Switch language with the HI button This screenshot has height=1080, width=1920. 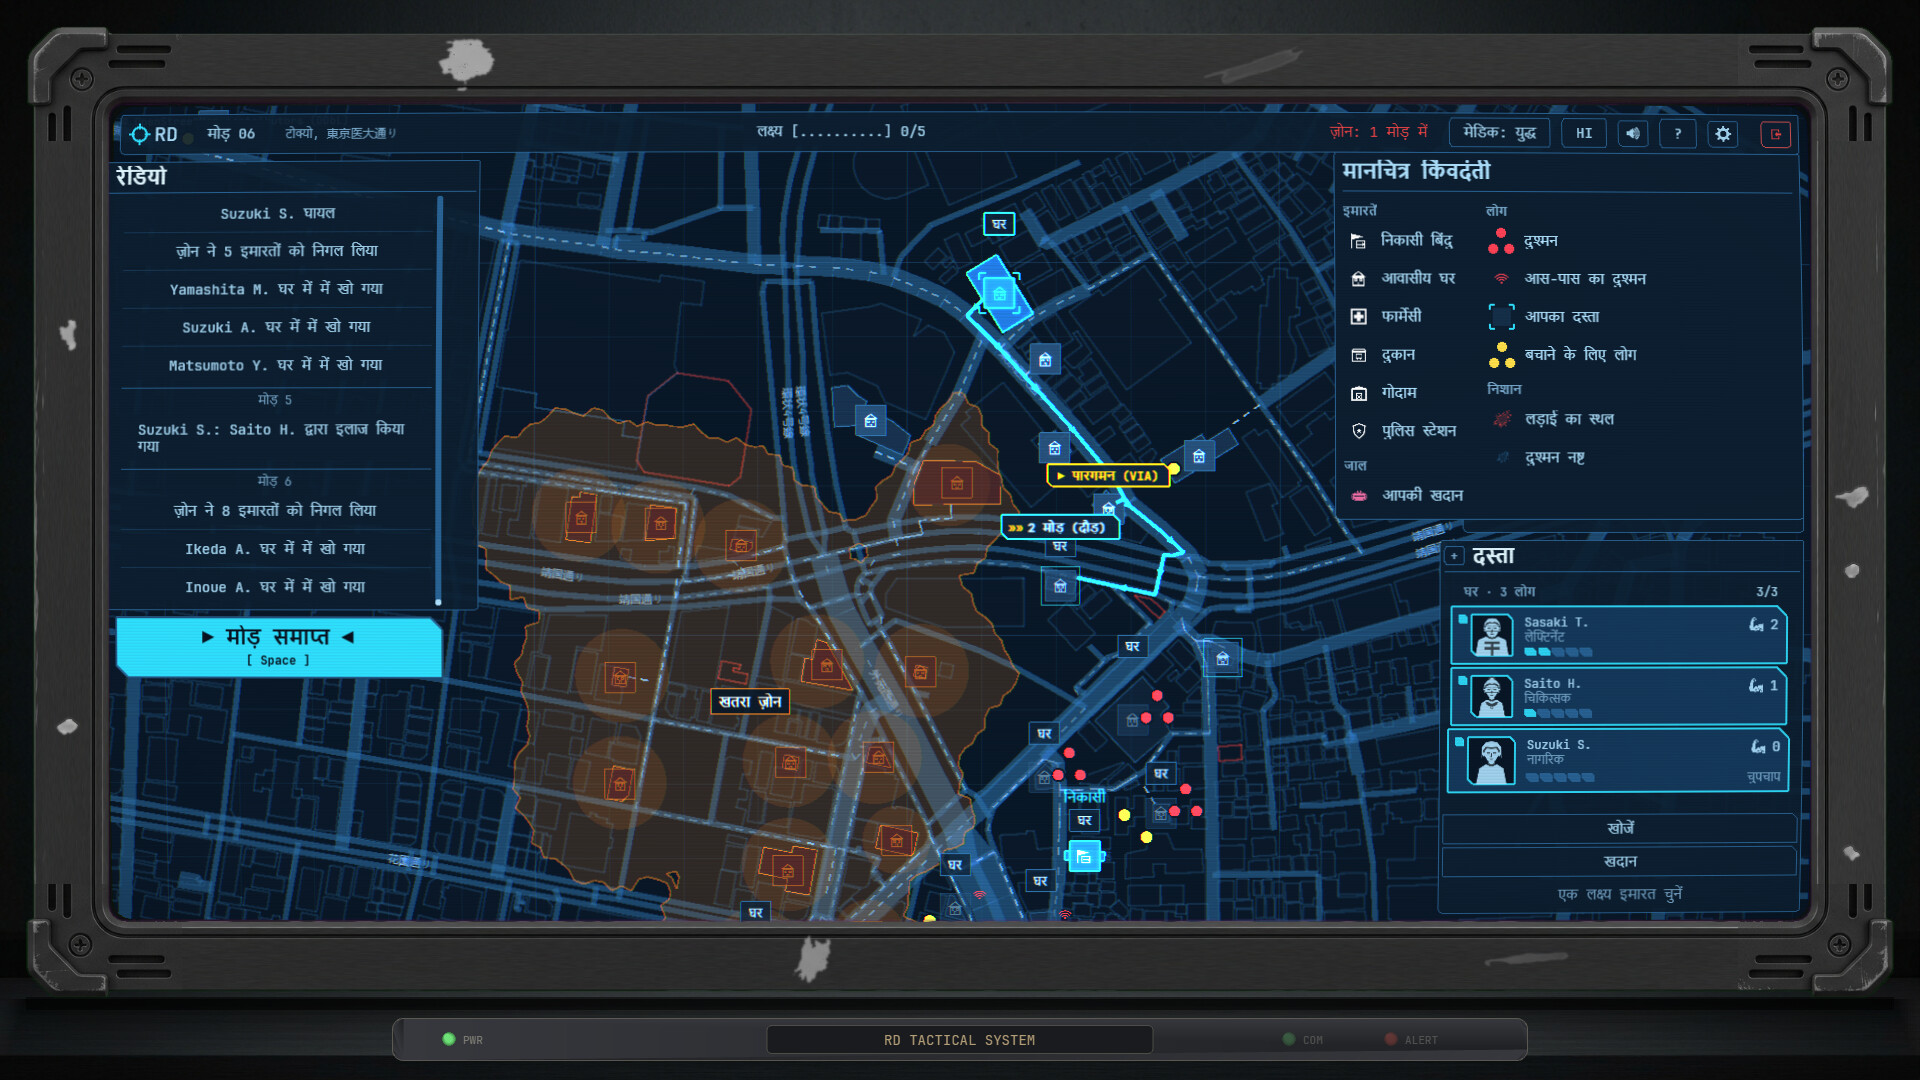pos(1584,133)
